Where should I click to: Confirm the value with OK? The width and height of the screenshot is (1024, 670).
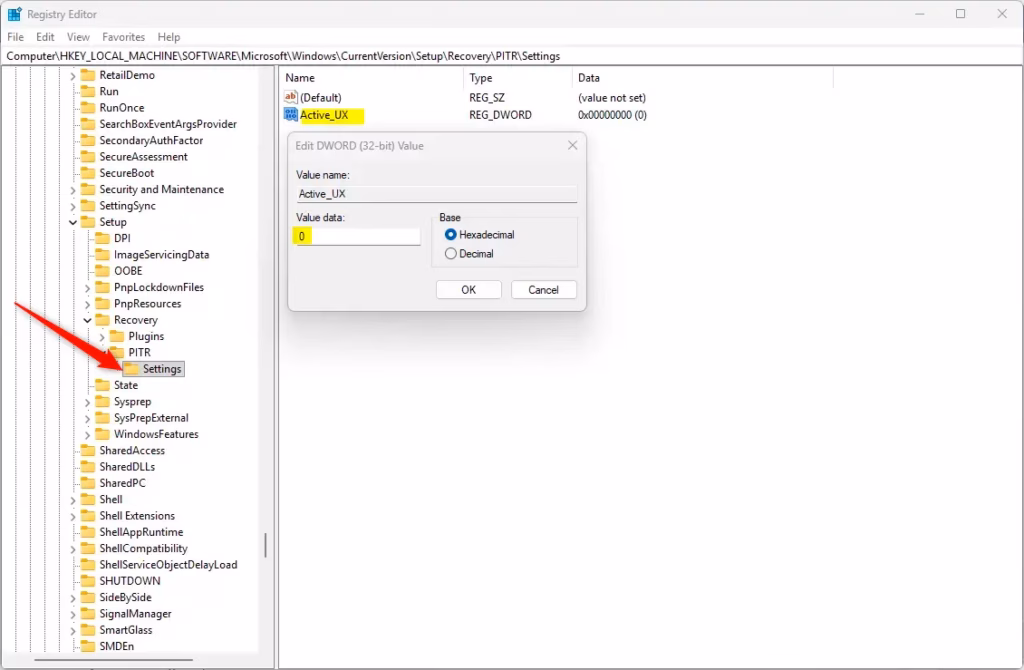468,289
